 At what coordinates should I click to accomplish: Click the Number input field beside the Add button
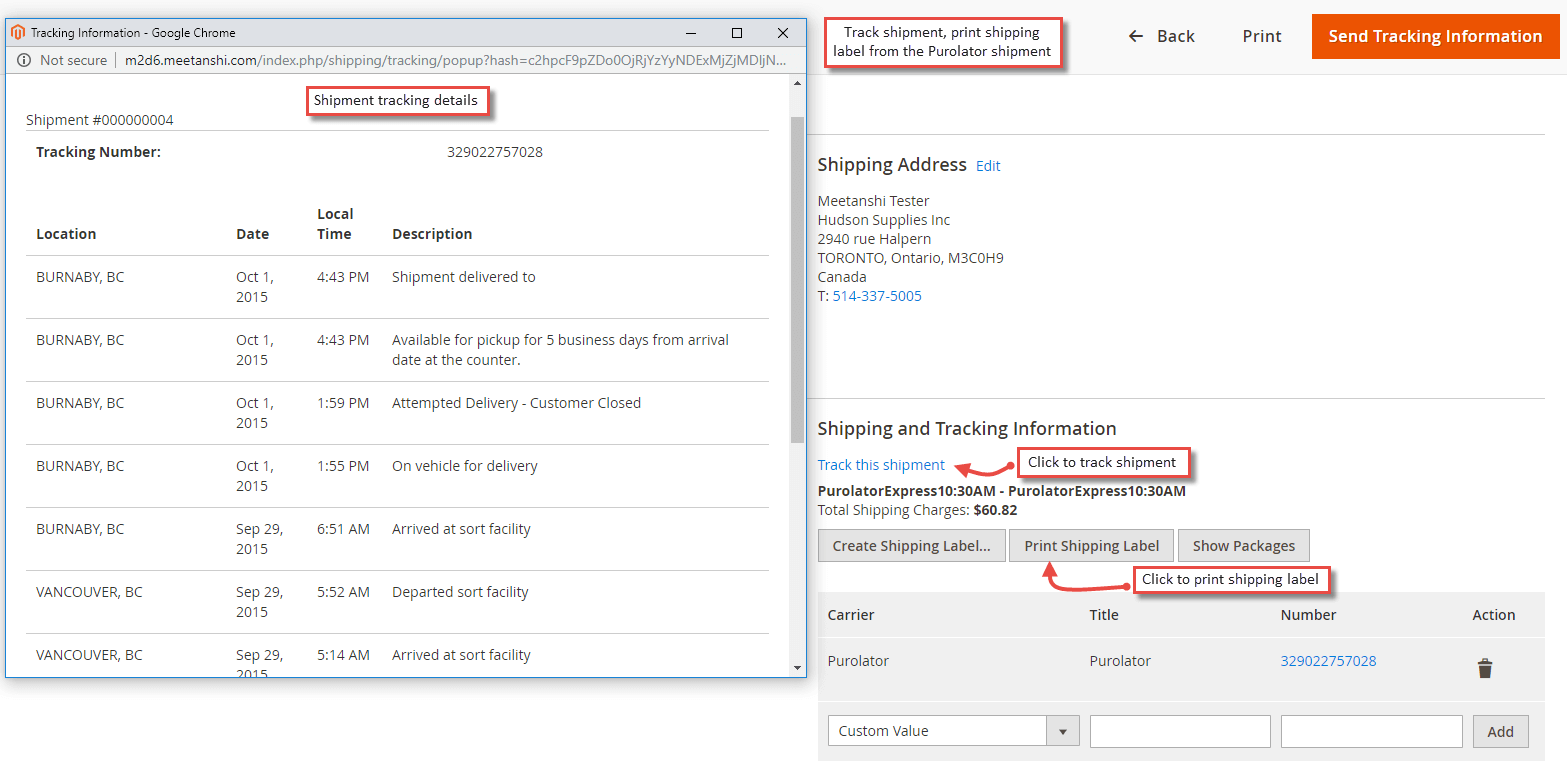pos(1371,731)
